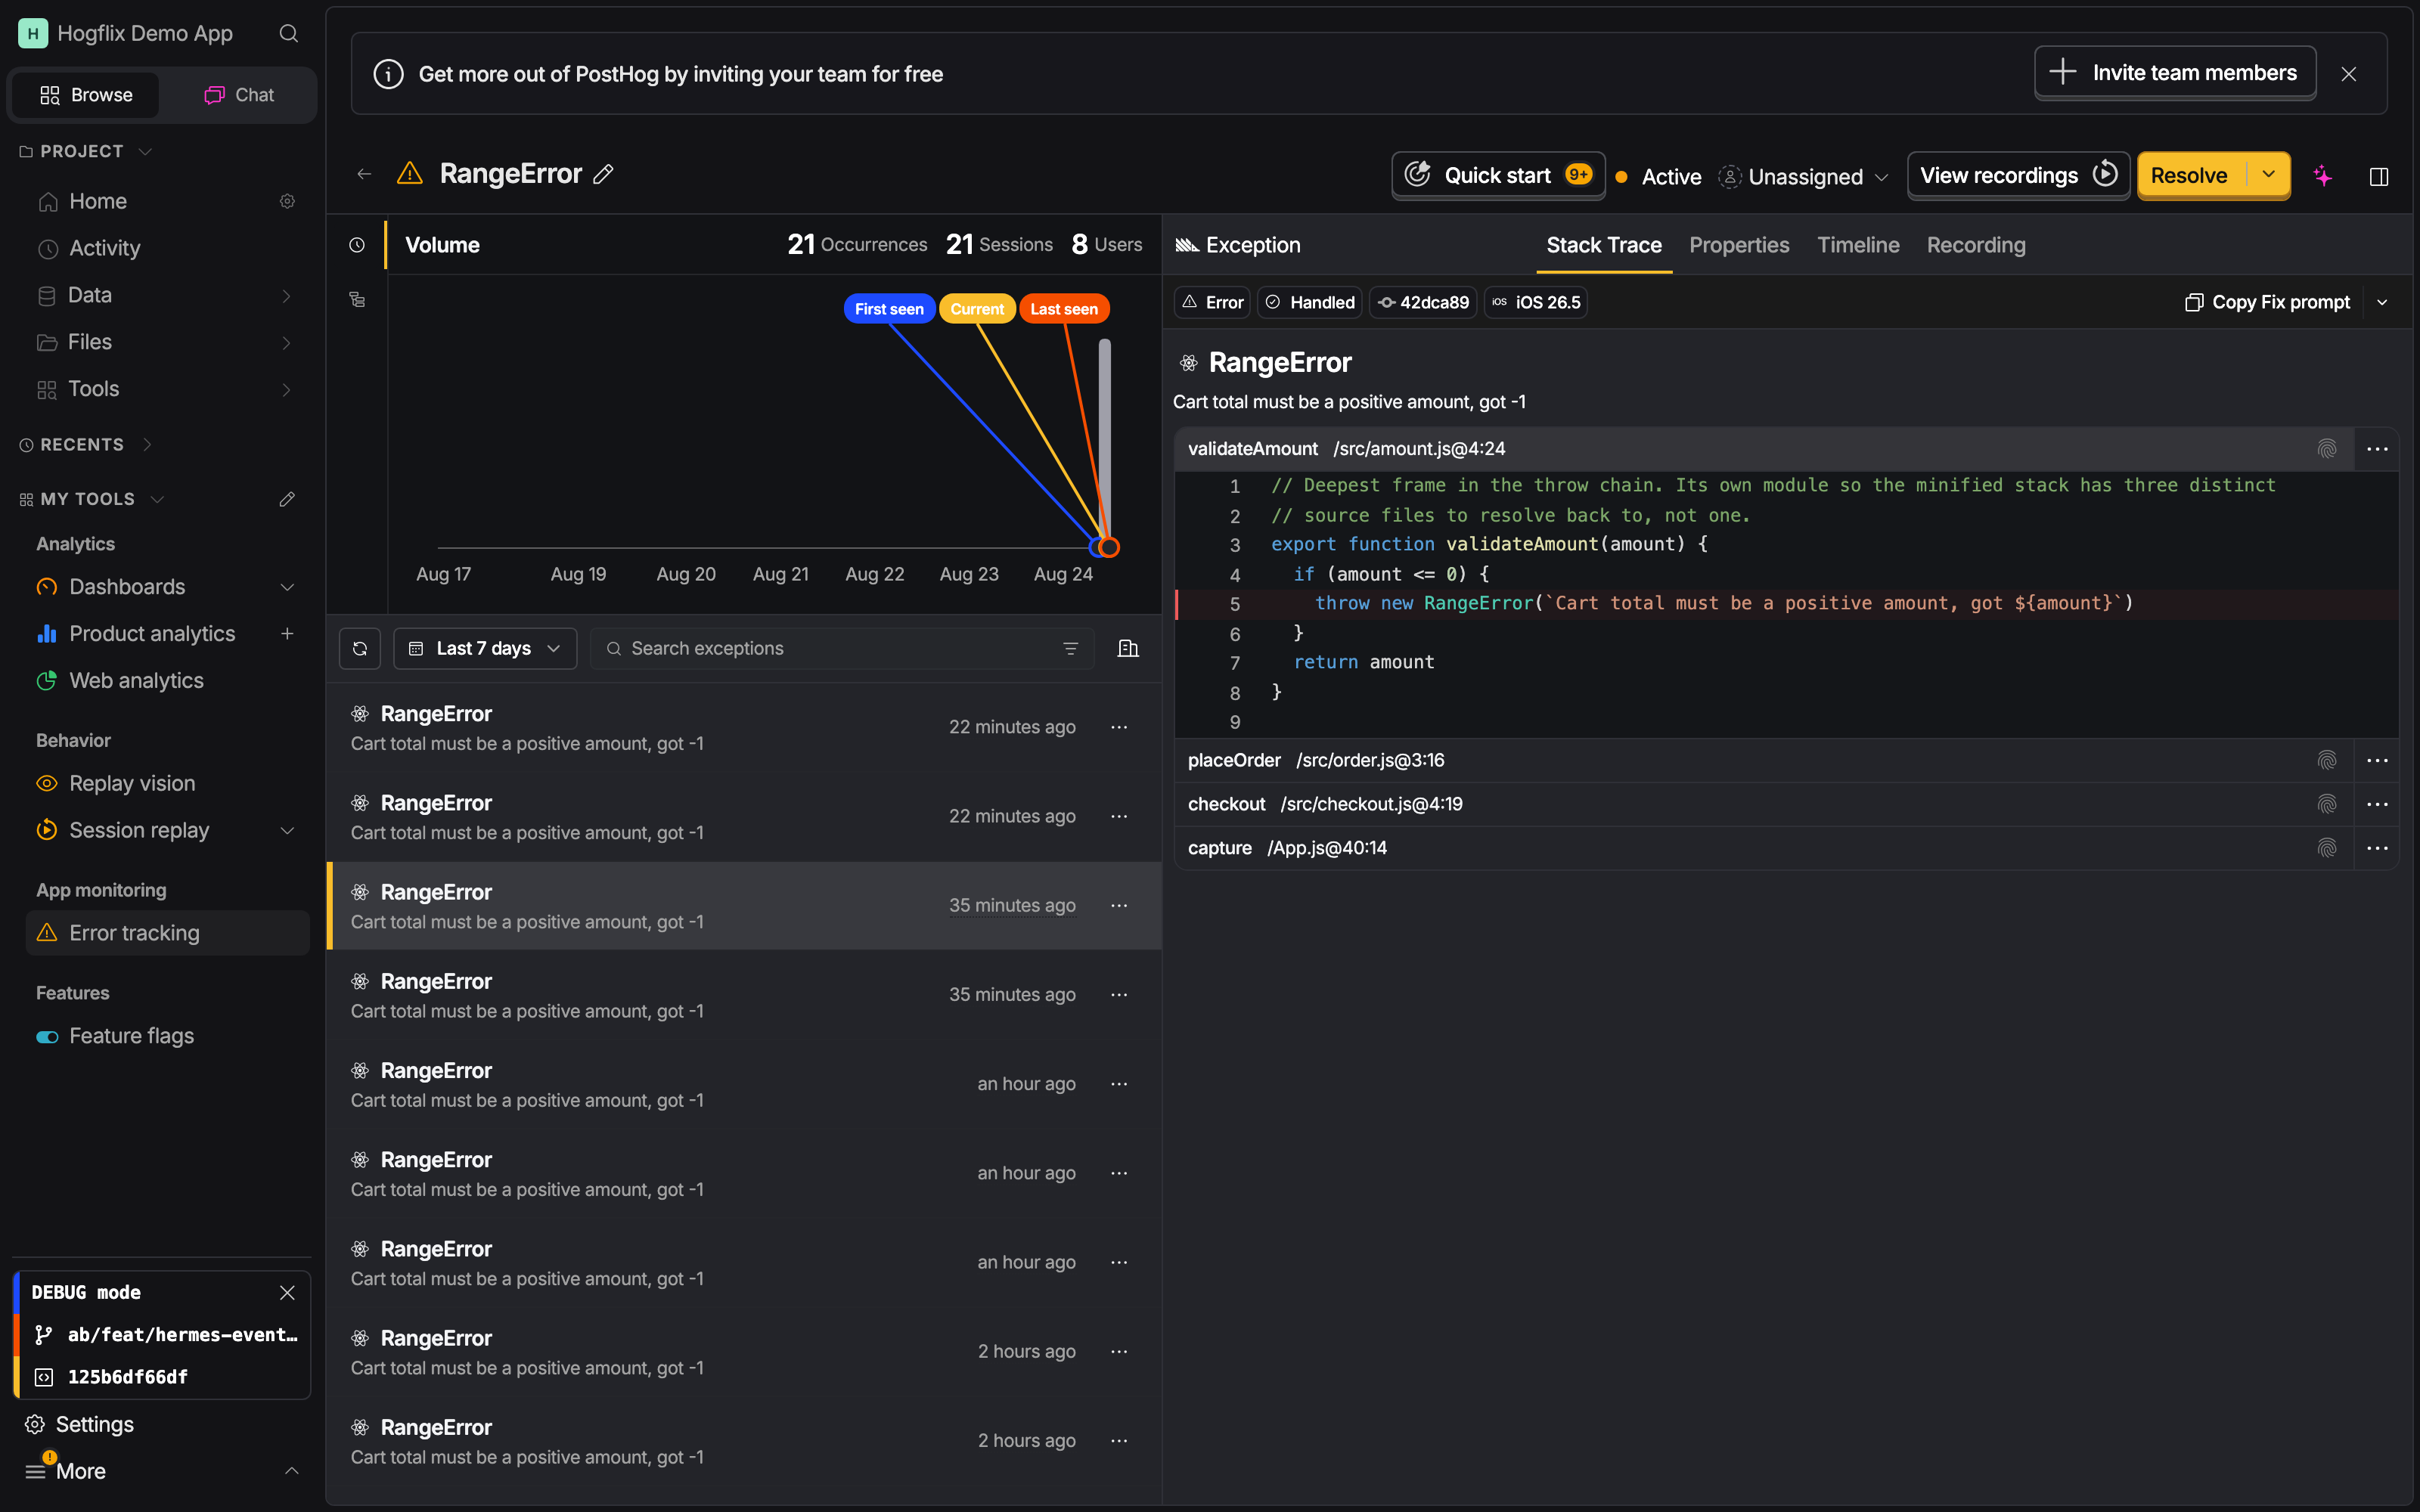The image size is (2420, 1512).
Task: Open search from the sidebar magnifier icon
Action: (x=288, y=34)
